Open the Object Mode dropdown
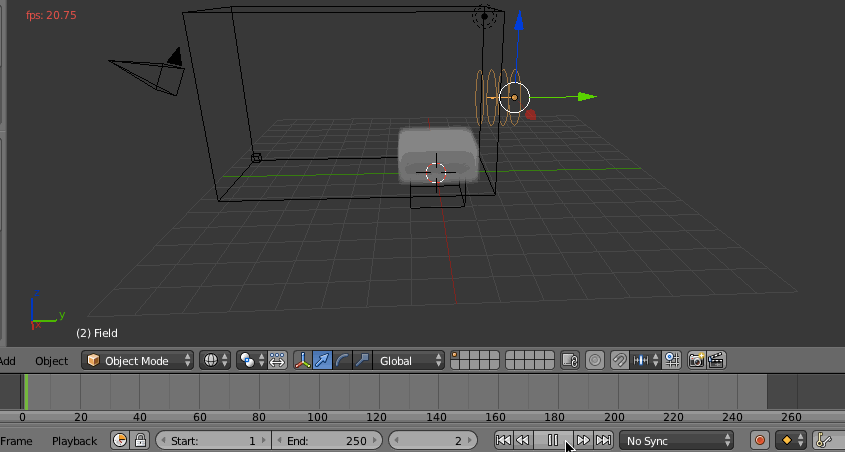The width and height of the screenshot is (845, 452). point(137,360)
